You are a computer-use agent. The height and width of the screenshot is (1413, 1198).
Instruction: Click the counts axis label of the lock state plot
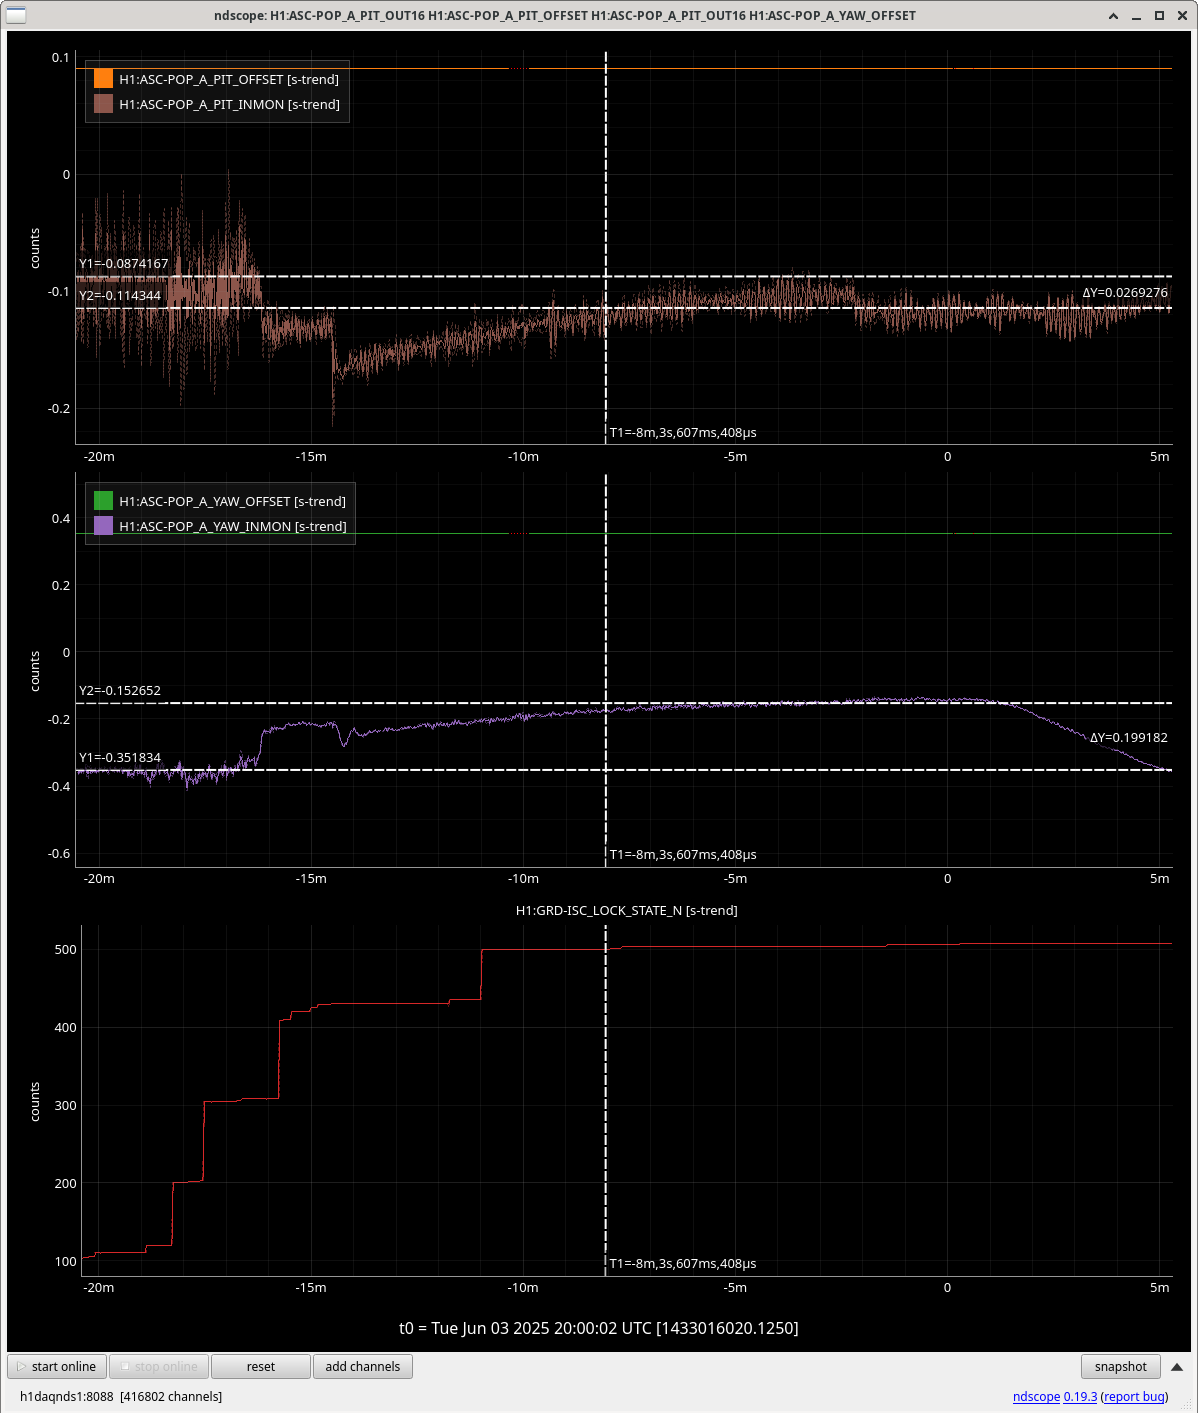35,1101
